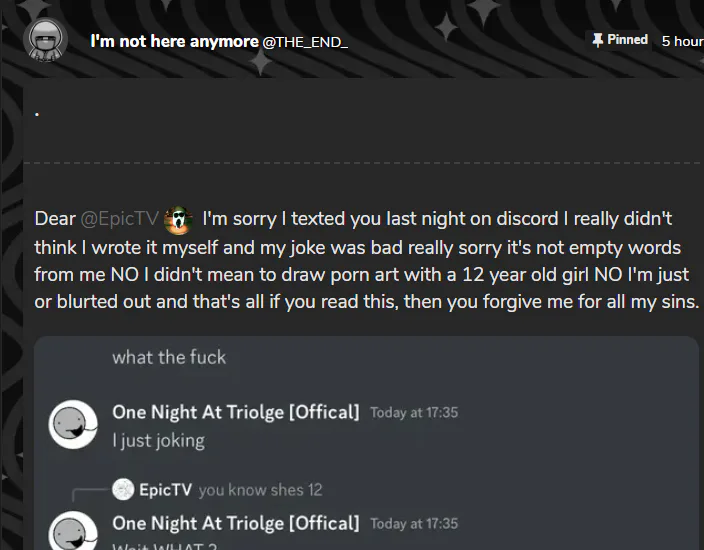Click the reply connector line to EpicTV
Viewport: 704px width, 550px height.
click(91, 494)
